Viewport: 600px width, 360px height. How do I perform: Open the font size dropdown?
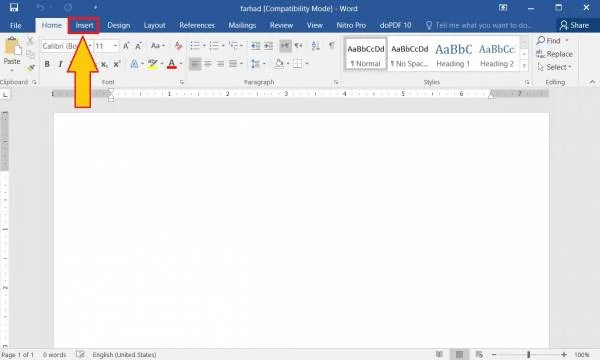tap(115, 46)
